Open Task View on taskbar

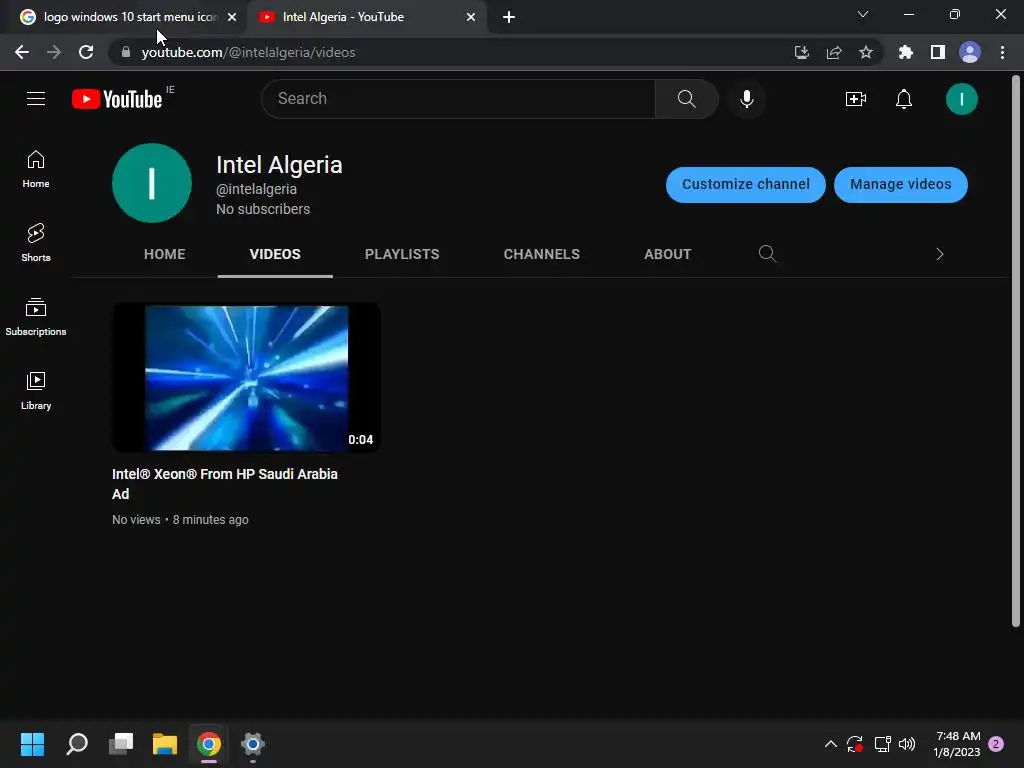[x=121, y=744]
